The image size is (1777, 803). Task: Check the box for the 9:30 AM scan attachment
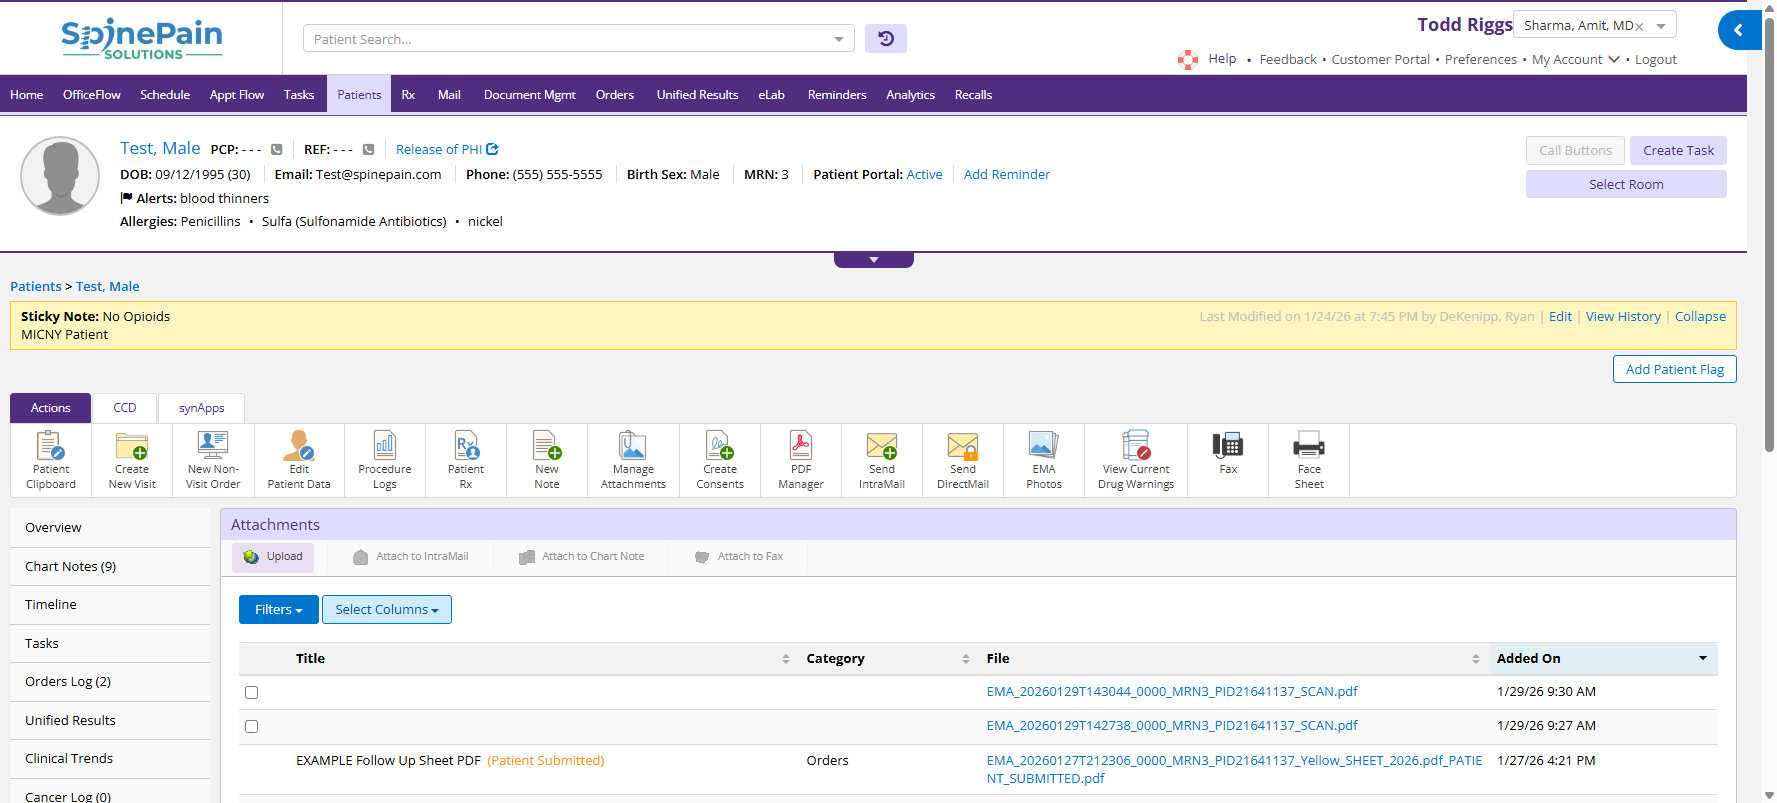[x=252, y=692]
